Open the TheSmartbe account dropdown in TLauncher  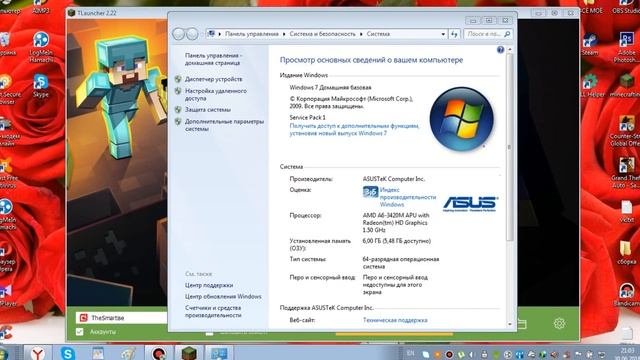[x=122, y=318]
